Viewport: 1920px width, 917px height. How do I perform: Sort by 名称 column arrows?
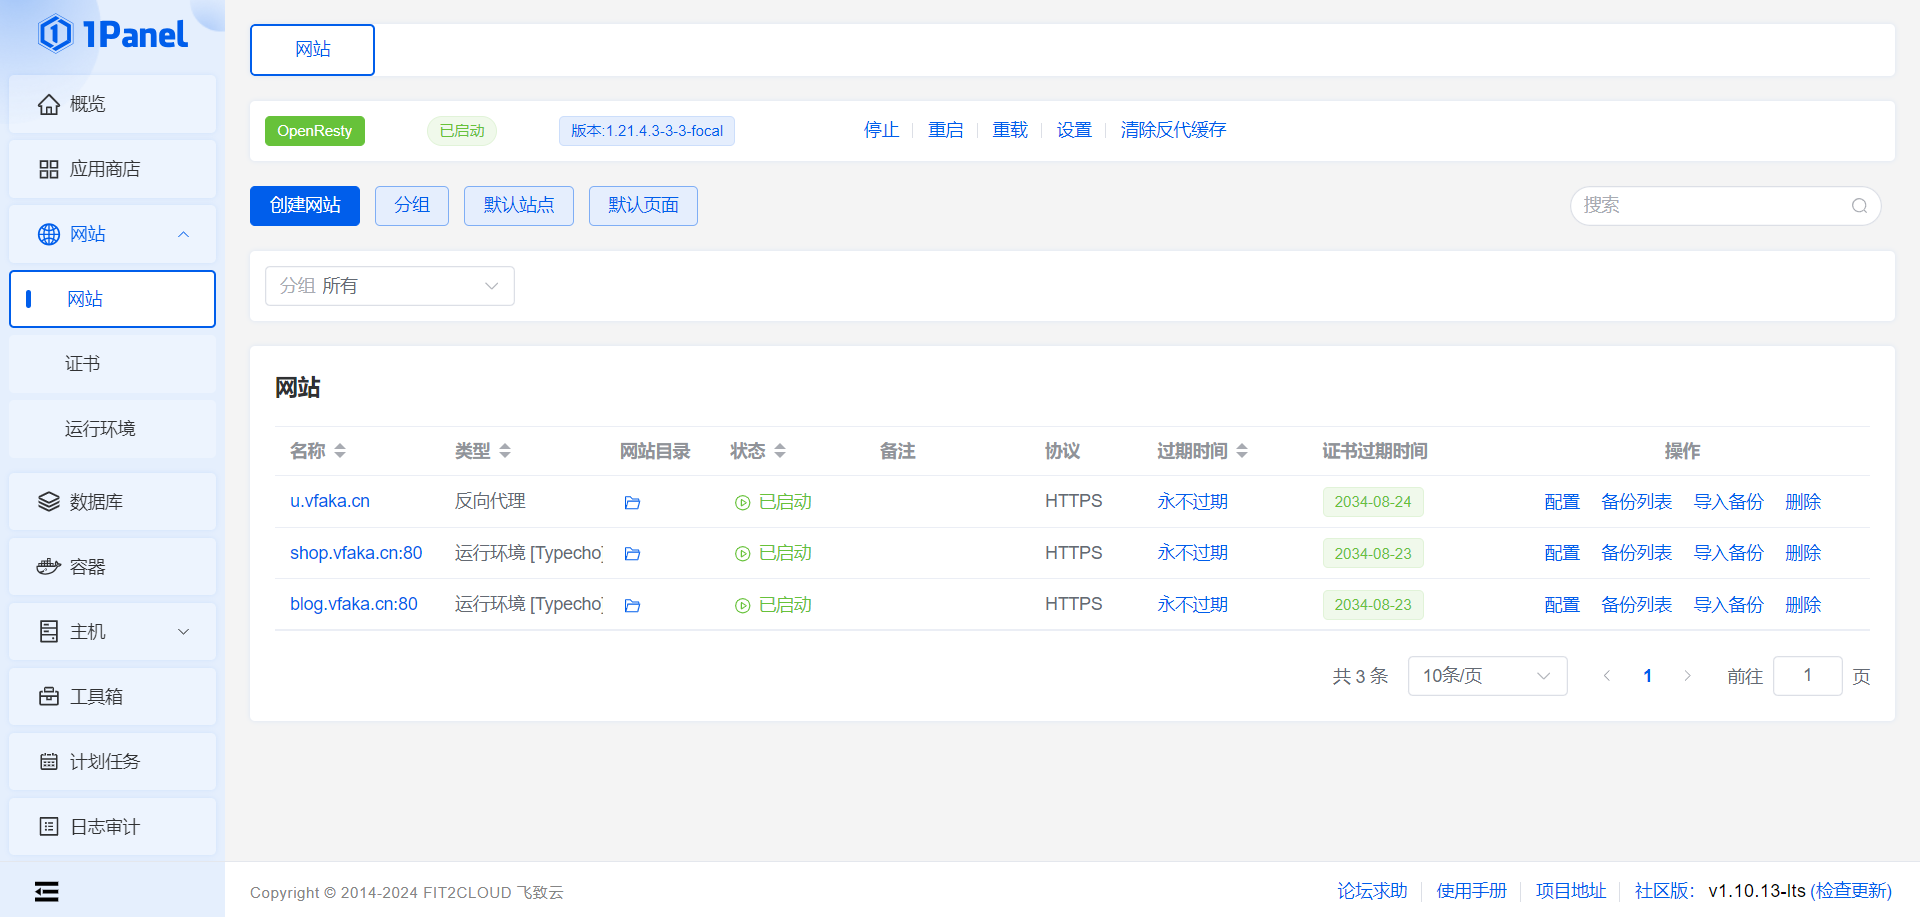point(340,451)
